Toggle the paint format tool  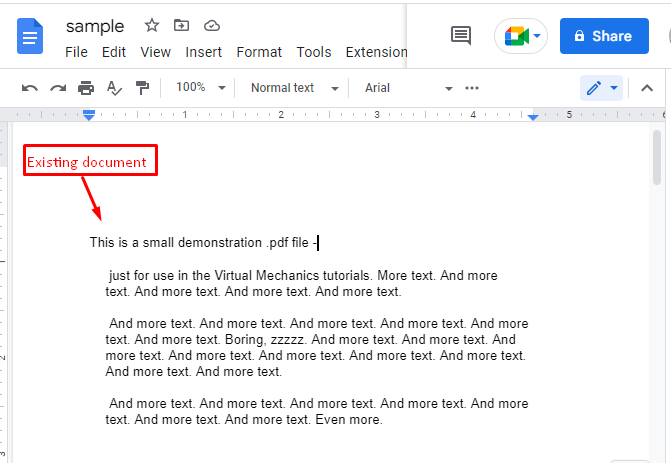point(142,88)
